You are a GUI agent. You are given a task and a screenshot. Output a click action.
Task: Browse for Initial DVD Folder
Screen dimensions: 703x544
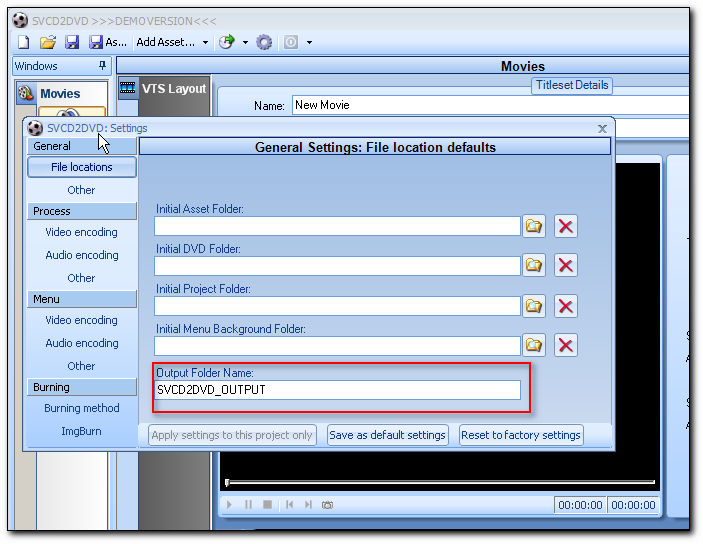(x=534, y=265)
